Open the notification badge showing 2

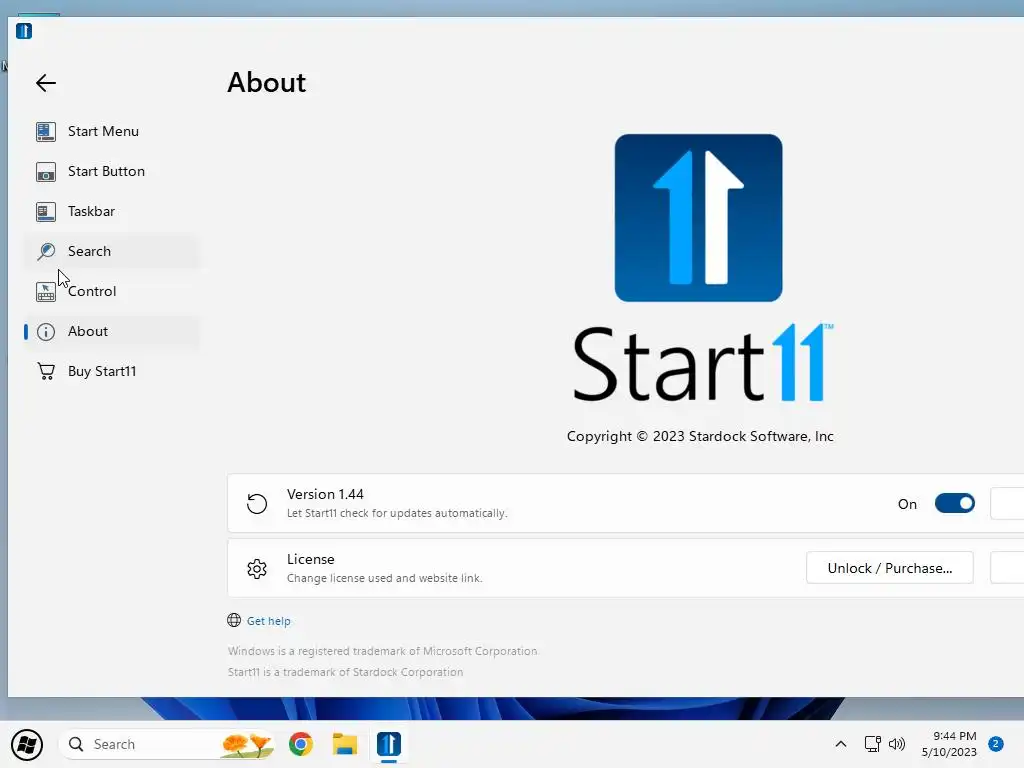996,744
